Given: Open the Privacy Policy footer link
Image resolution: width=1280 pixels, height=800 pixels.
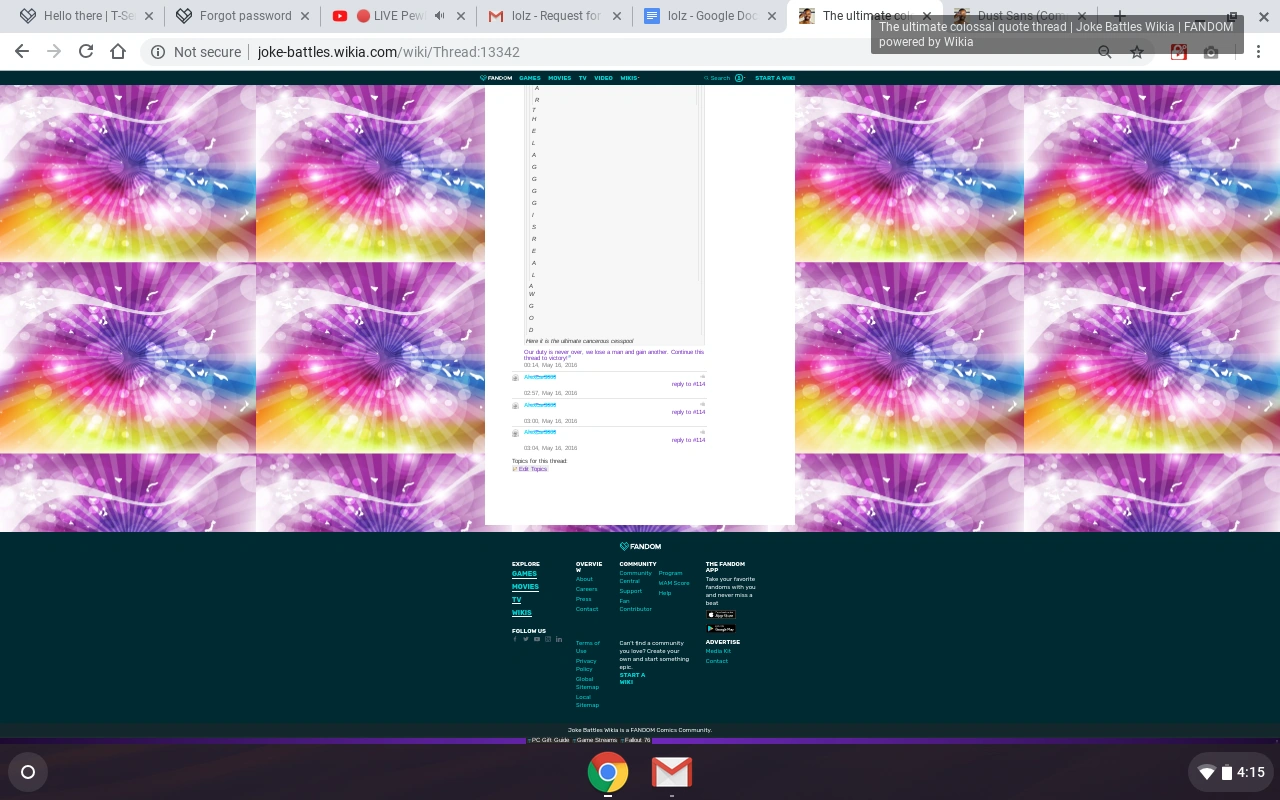Looking at the screenshot, I should tap(586, 664).
